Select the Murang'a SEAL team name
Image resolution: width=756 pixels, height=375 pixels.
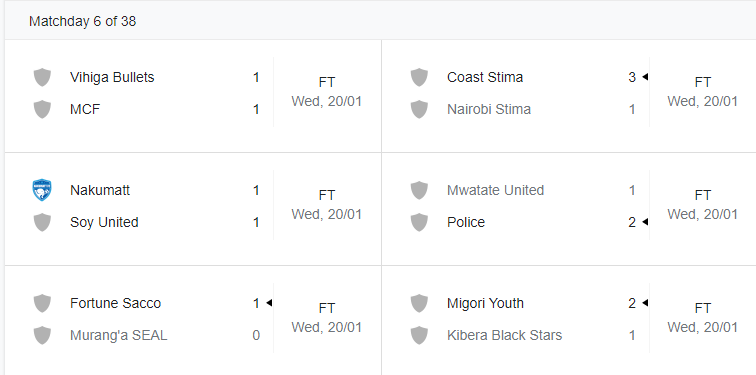(119, 335)
